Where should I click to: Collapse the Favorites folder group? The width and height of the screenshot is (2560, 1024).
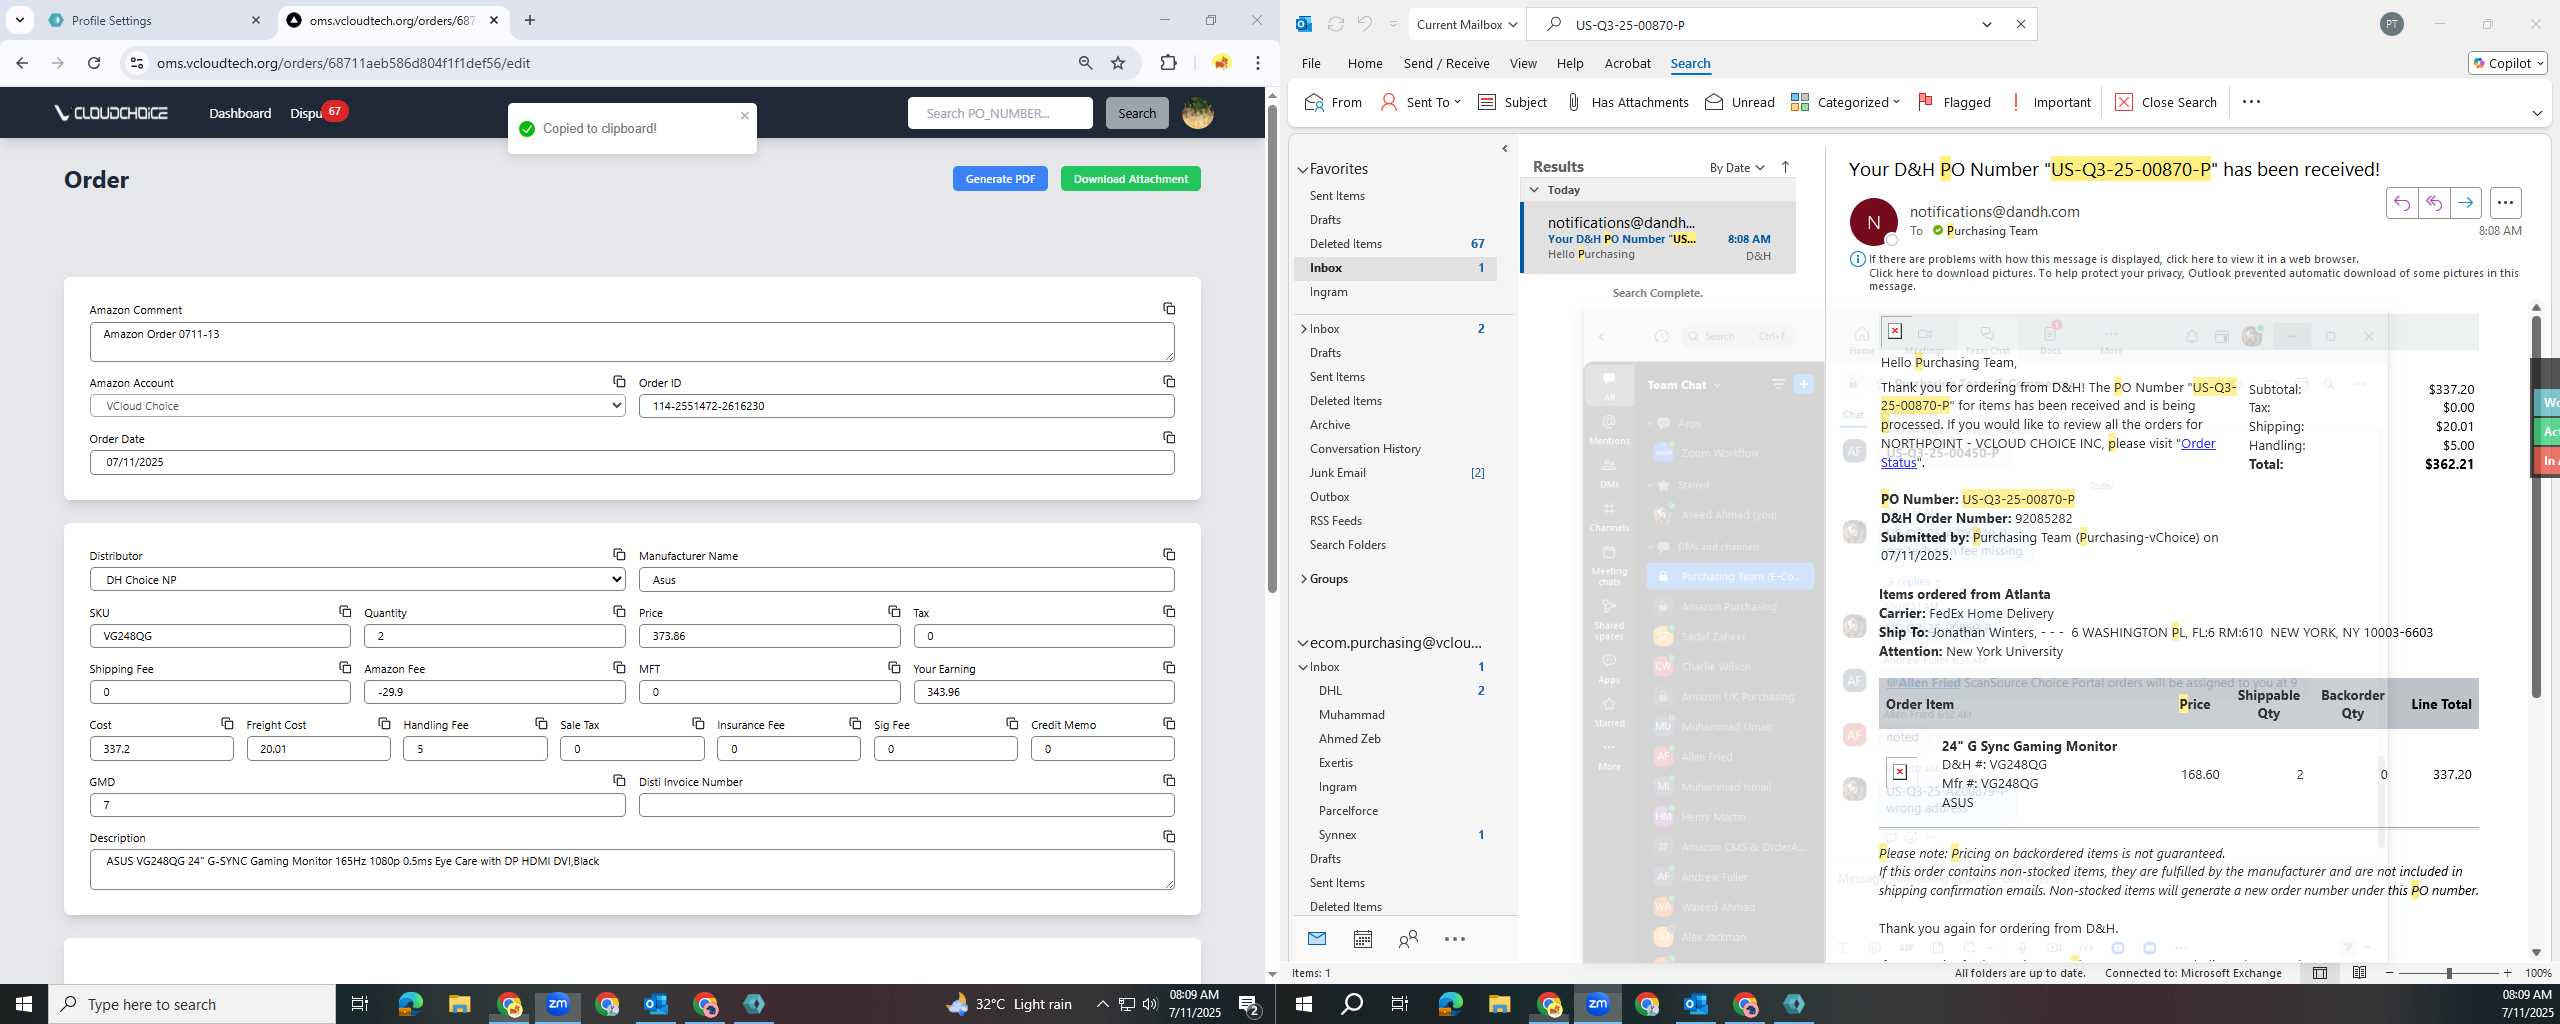[1303, 170]
